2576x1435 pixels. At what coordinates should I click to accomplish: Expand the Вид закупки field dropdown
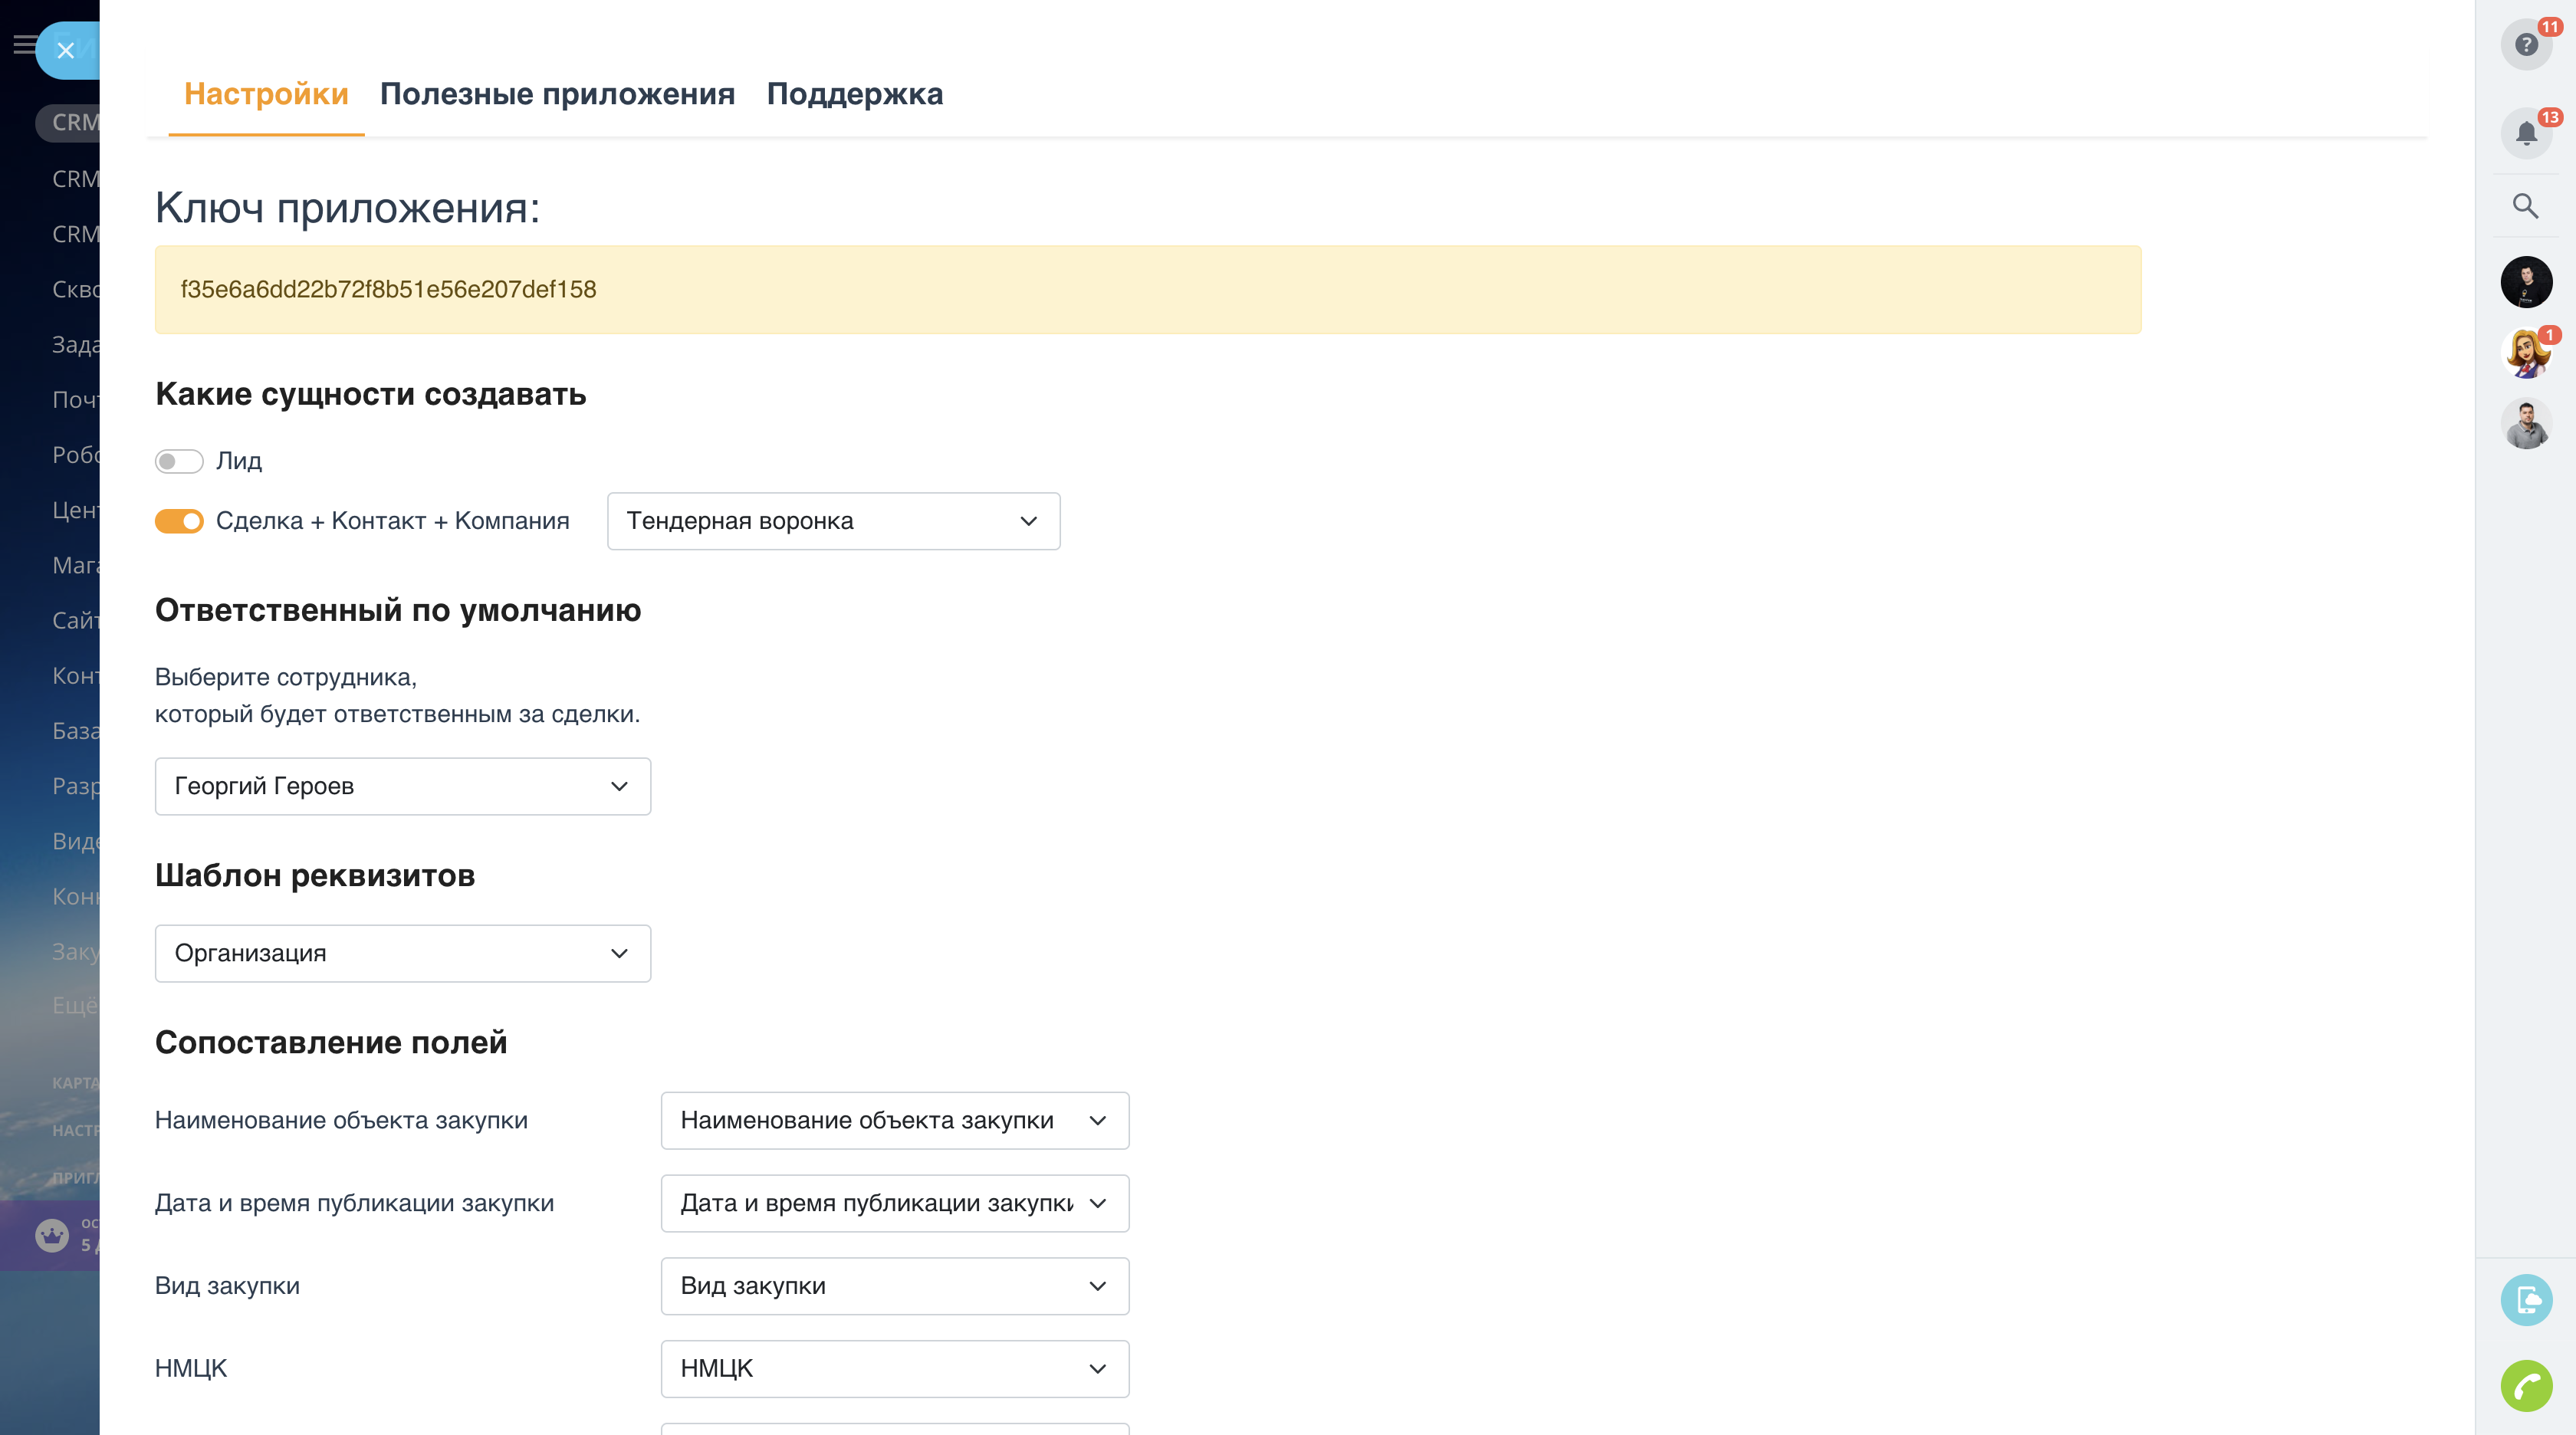pyautogui.click(x=894, y=1286)
